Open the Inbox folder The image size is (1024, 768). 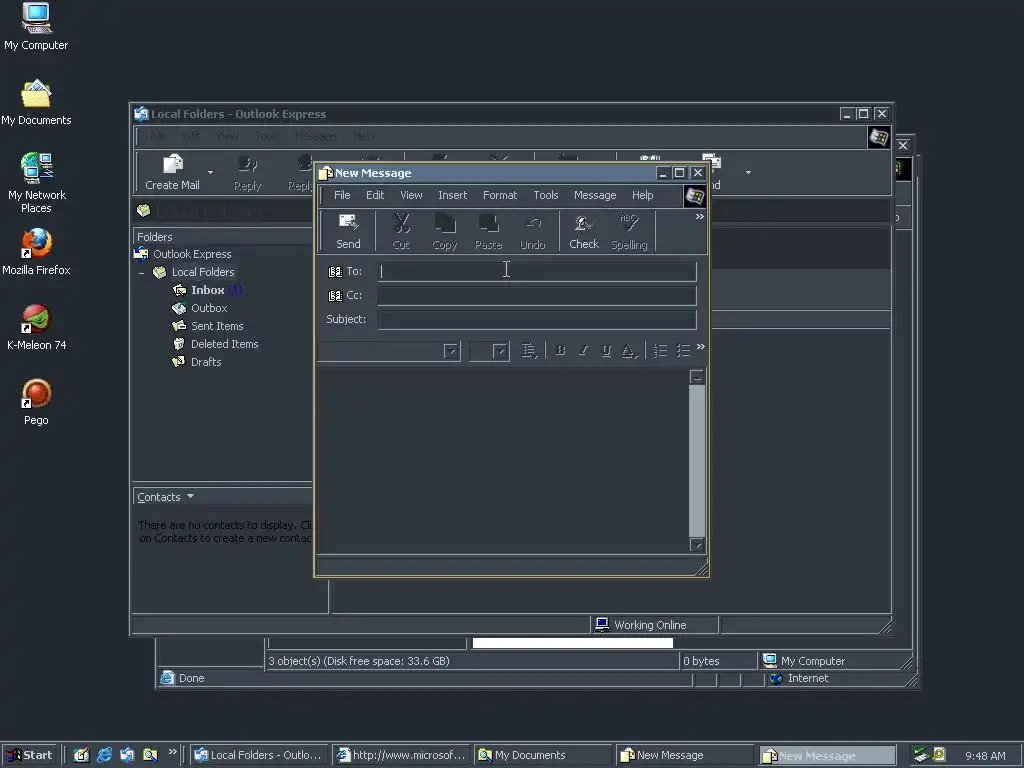click(x=207, y=290)
